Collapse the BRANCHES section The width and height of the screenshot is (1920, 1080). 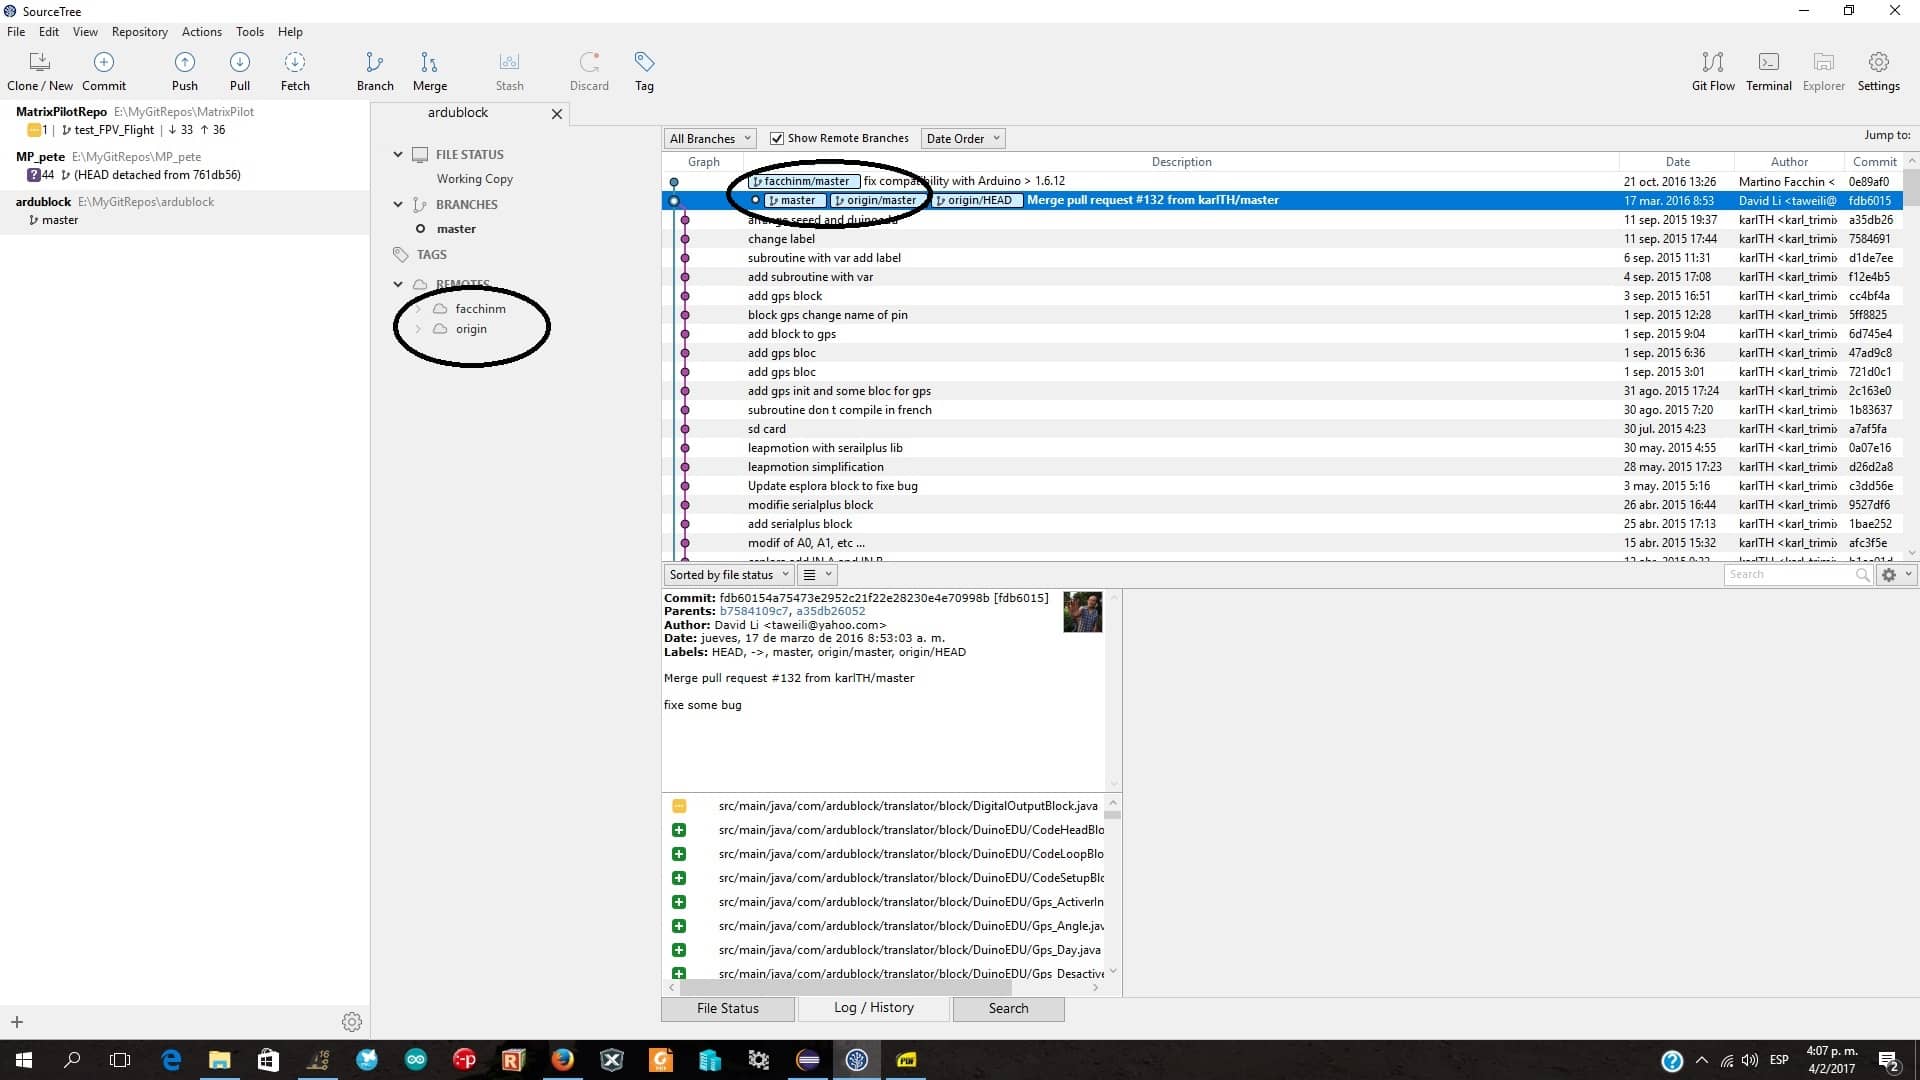tap(398, 205)
